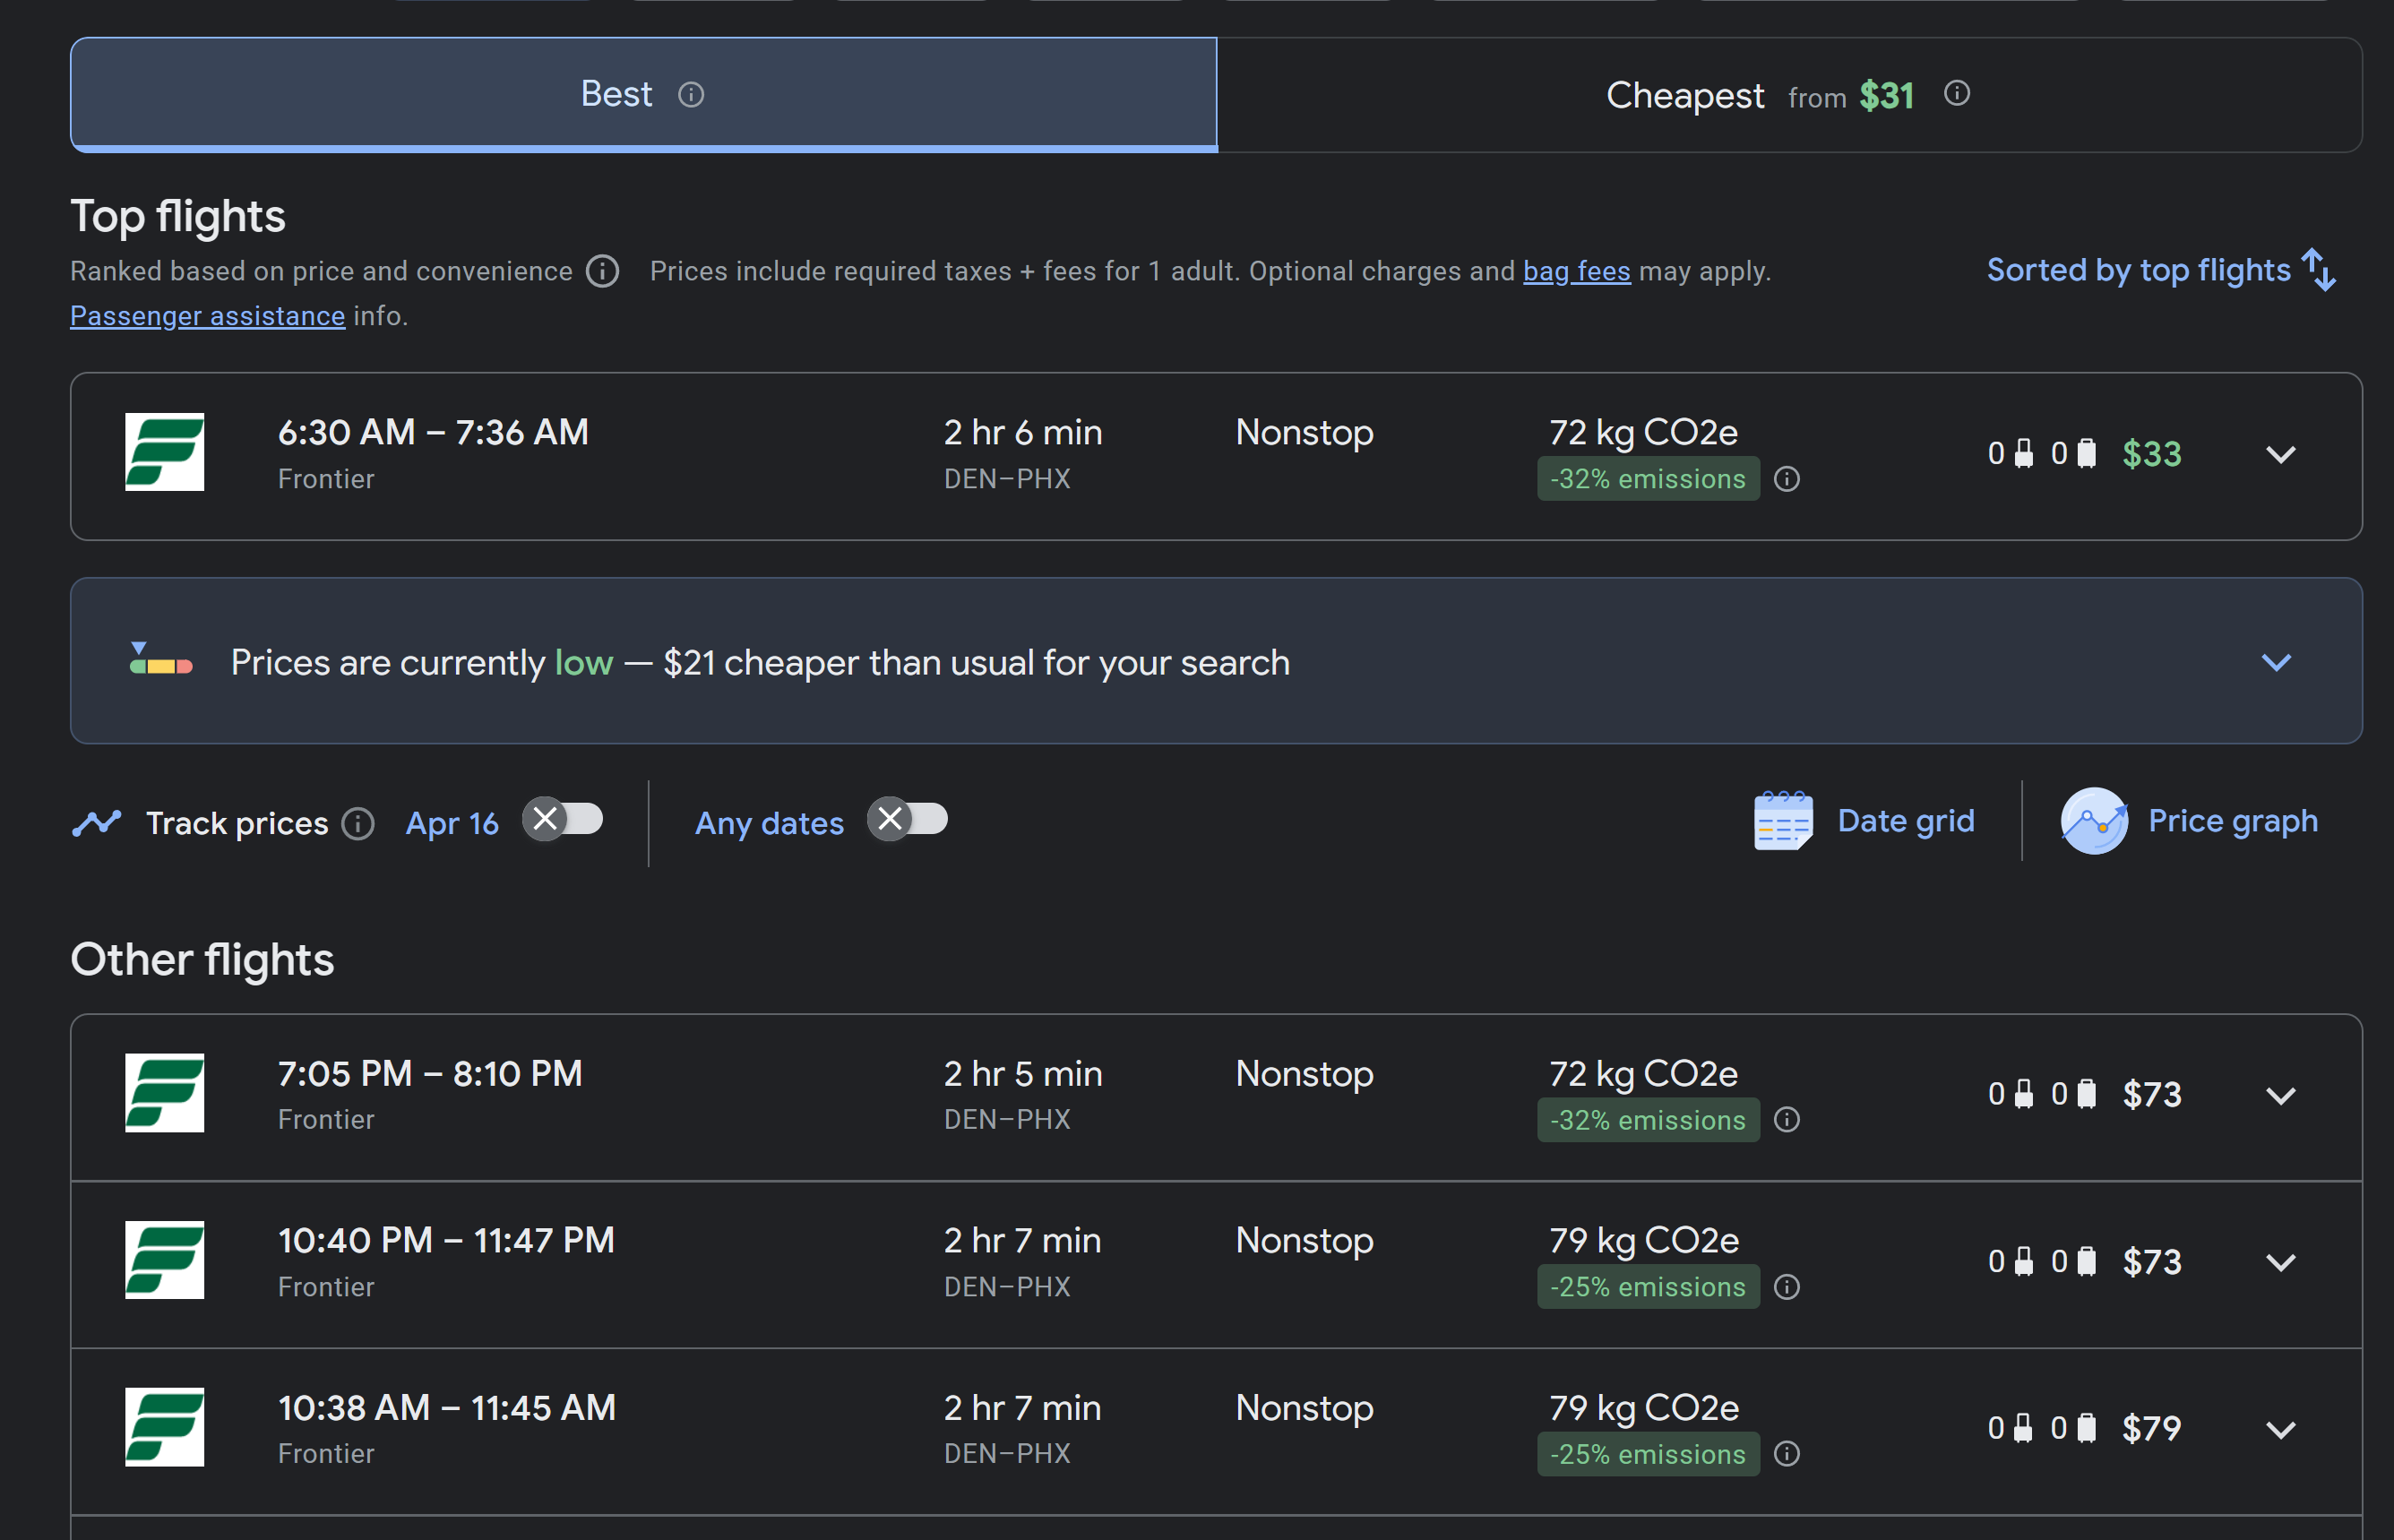Click the sort arrows icon by 'Sorted by top flights'
Image resolution: width=2394 pixels, height=1540 pixels.
(2318, 270)
